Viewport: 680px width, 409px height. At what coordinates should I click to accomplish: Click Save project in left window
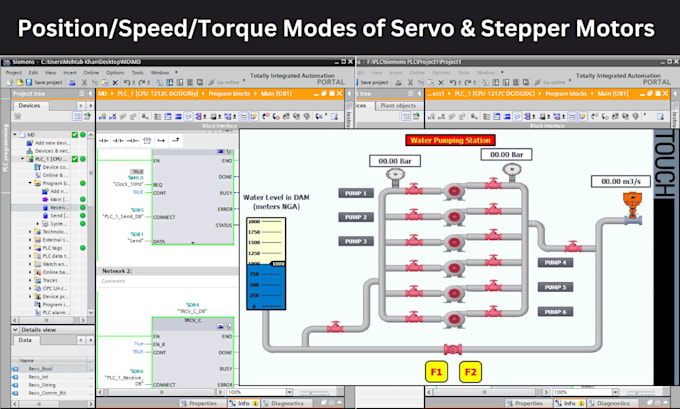click(x=44, y=82)
